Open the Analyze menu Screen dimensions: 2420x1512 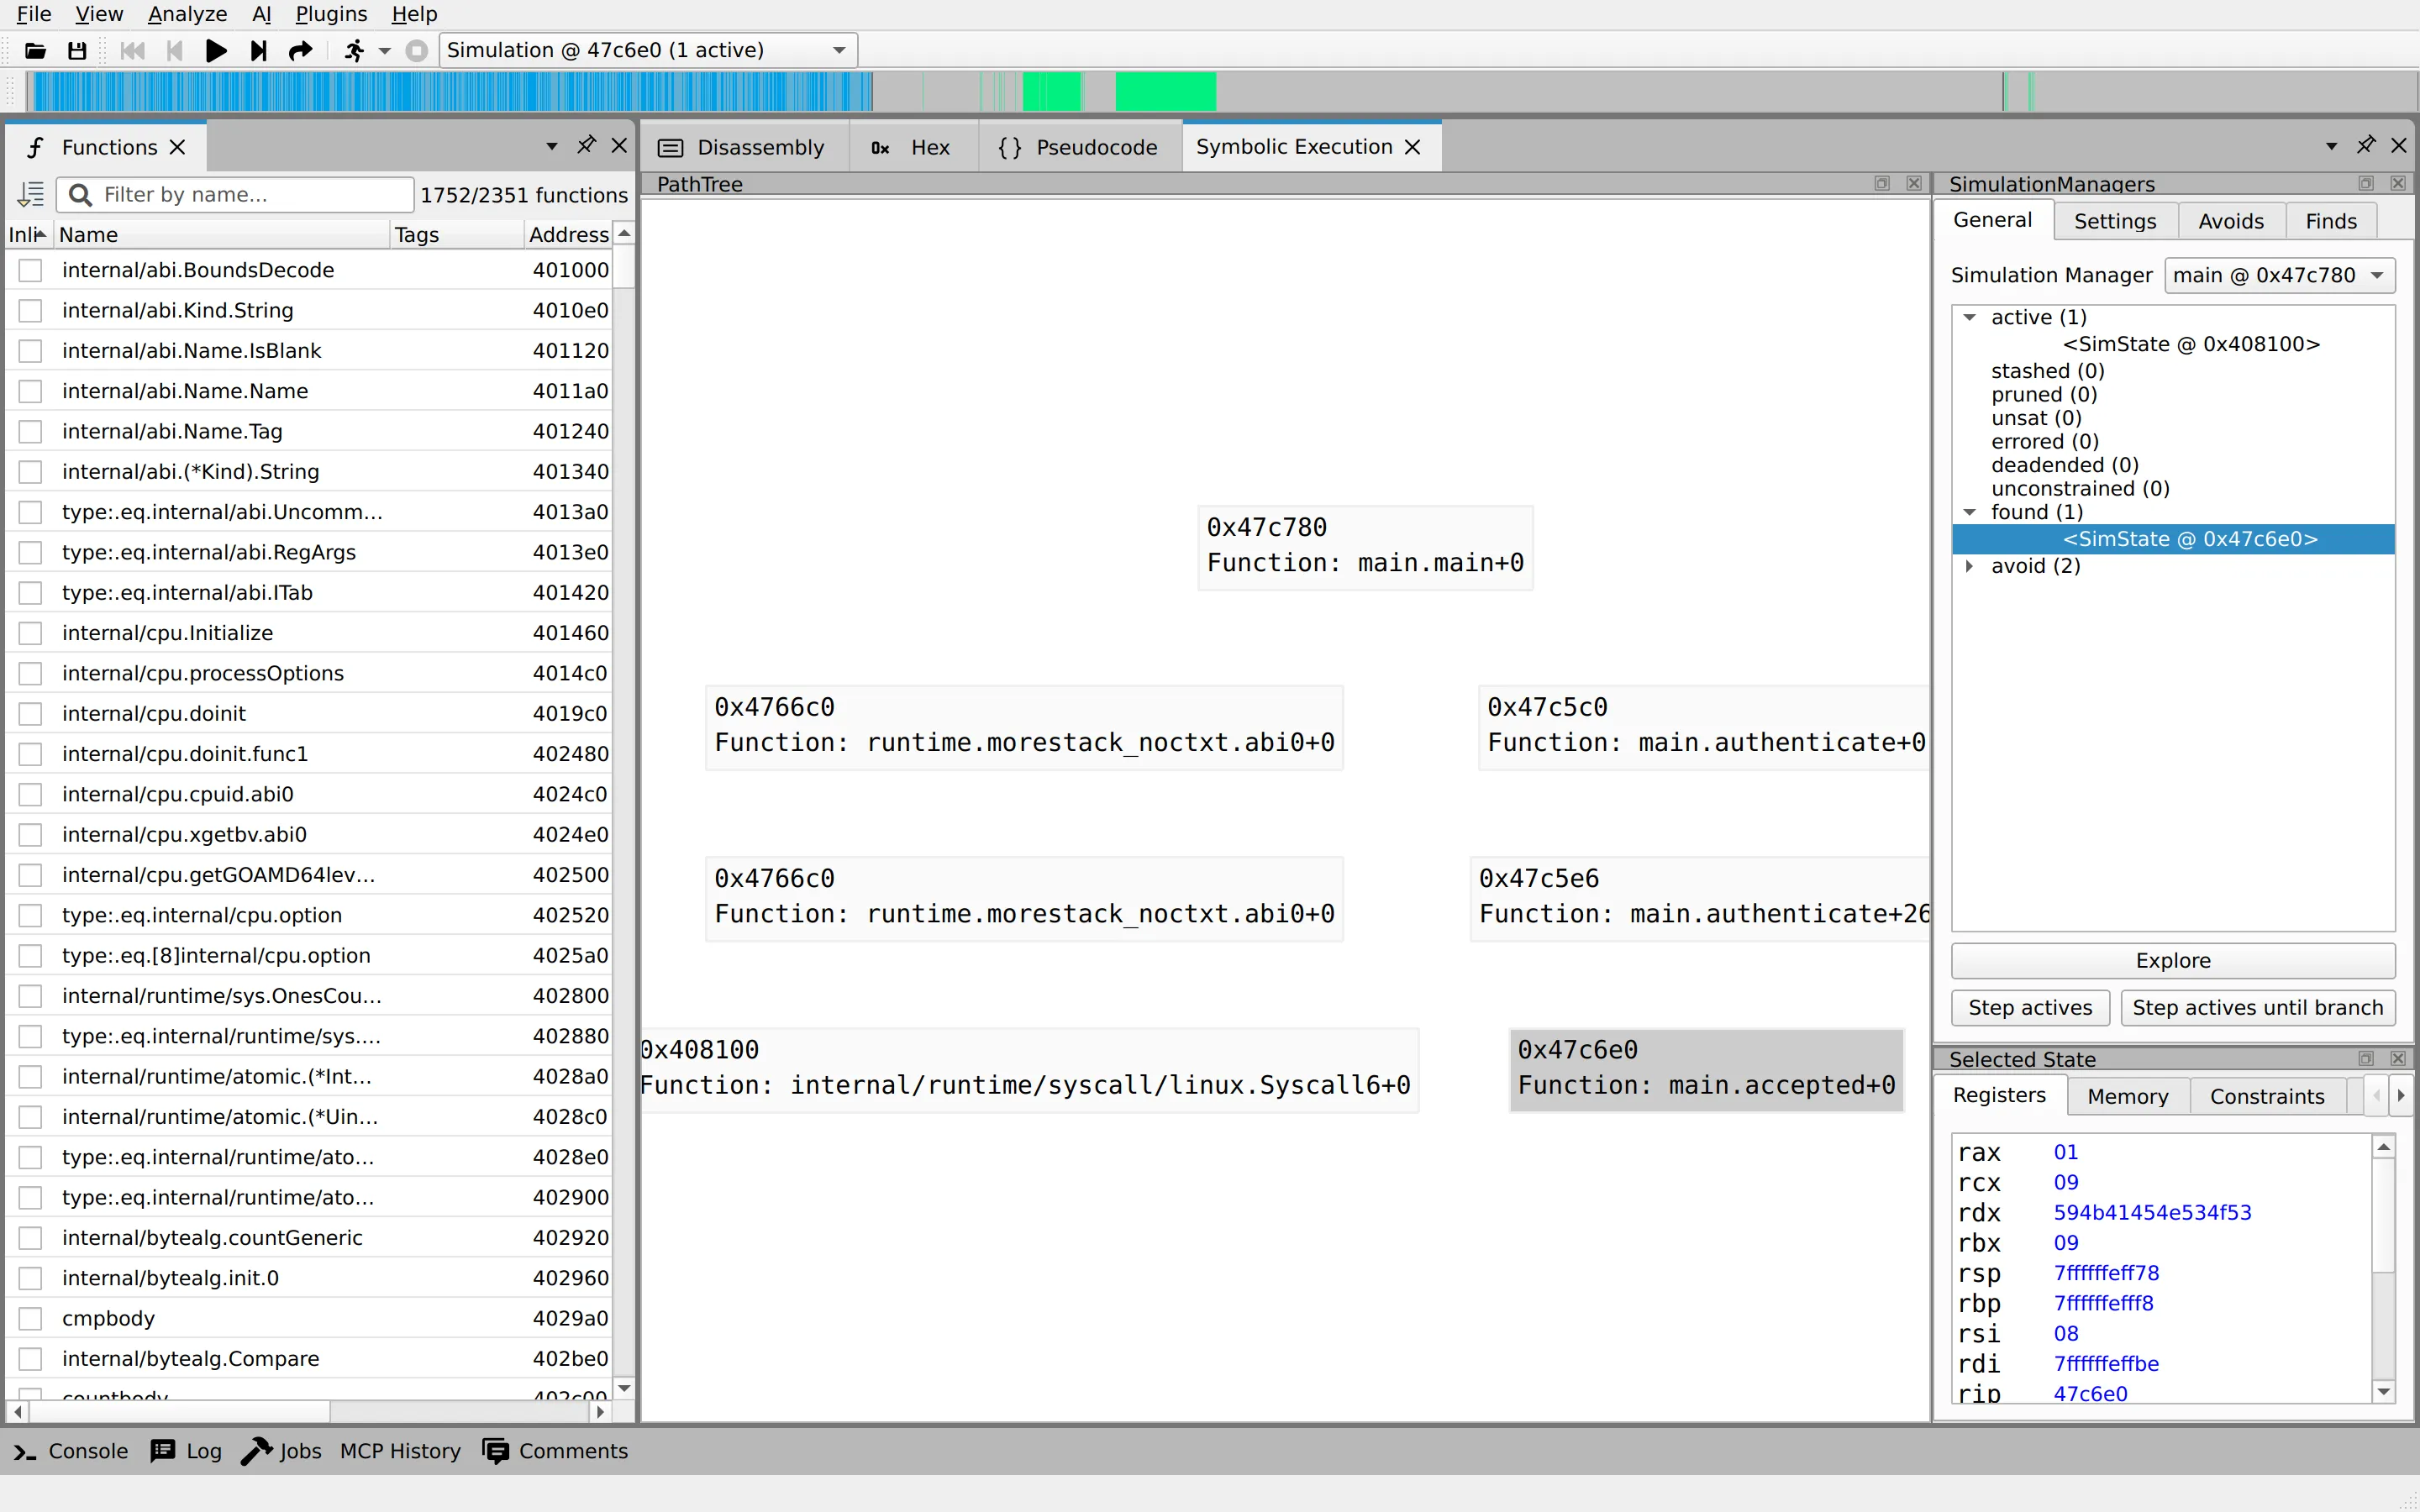click(187, 14)
